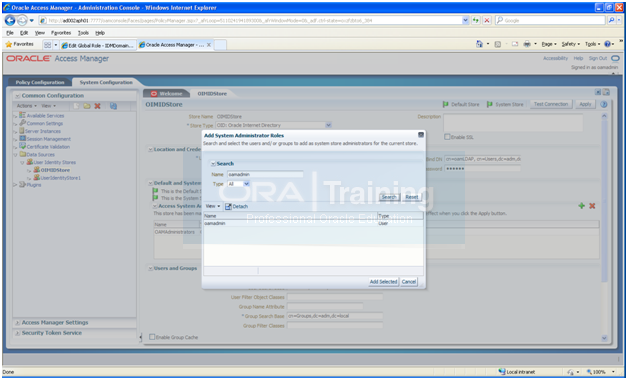
Task: Click the red X remove administrator icon
Action: point(592,206)
